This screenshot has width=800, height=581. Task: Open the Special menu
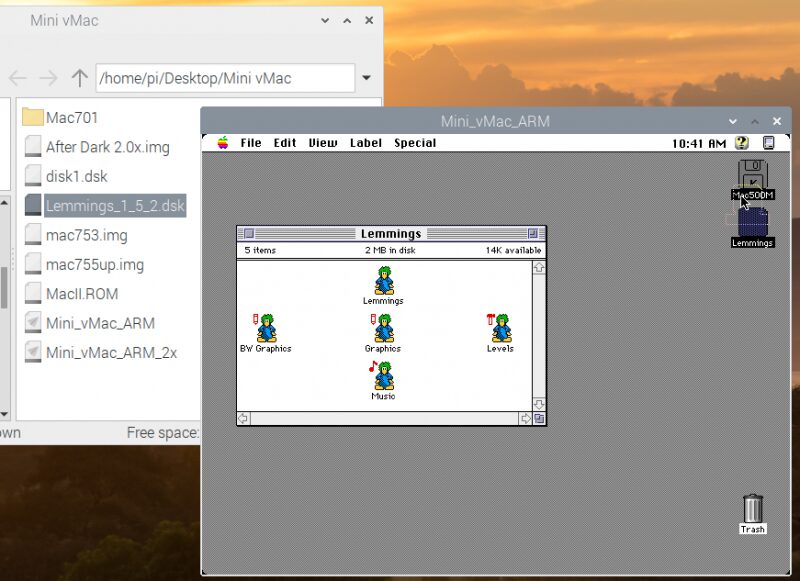[415, 143]
